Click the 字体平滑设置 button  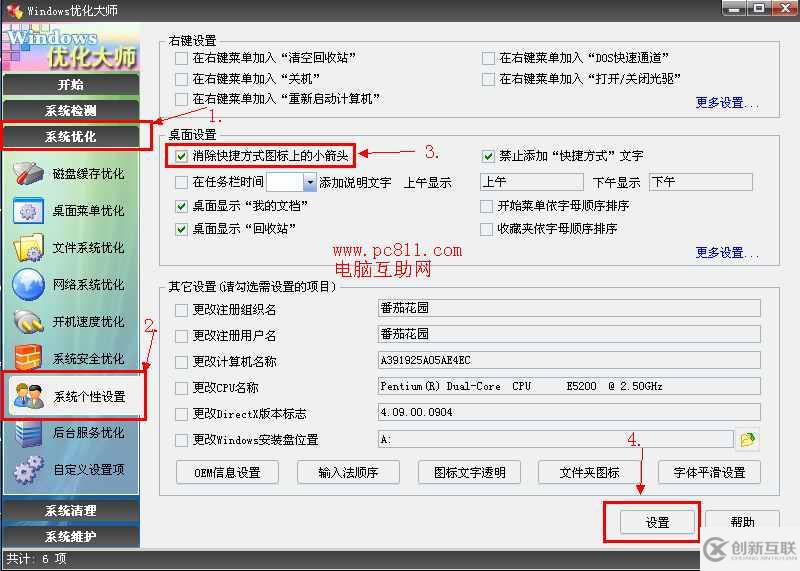pyautogui.click(x=710, y=473)
